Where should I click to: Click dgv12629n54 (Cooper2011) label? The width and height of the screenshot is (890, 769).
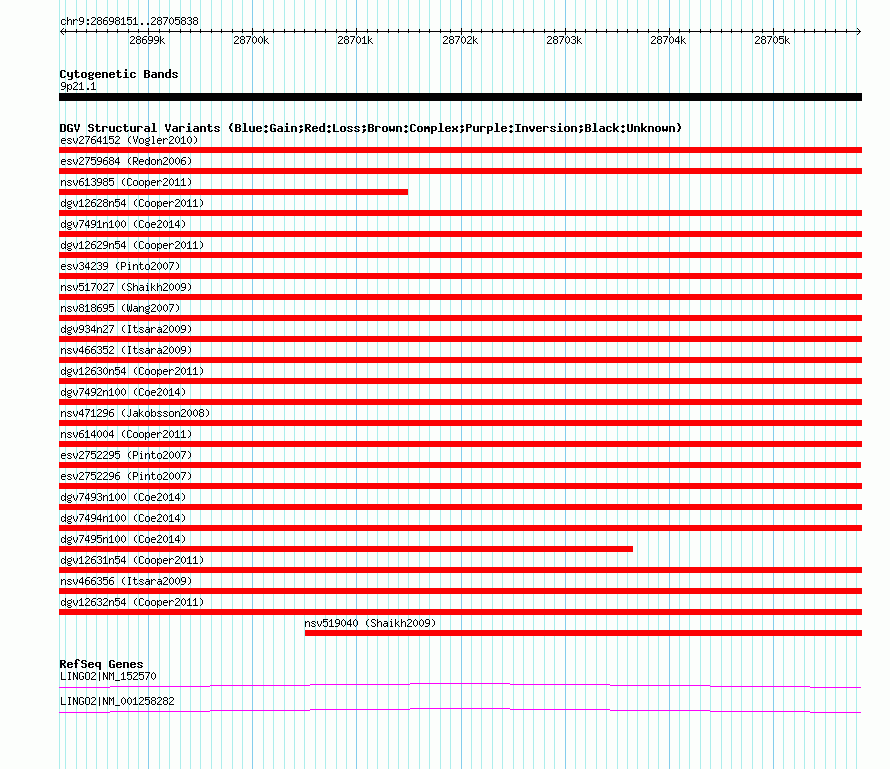132,245
